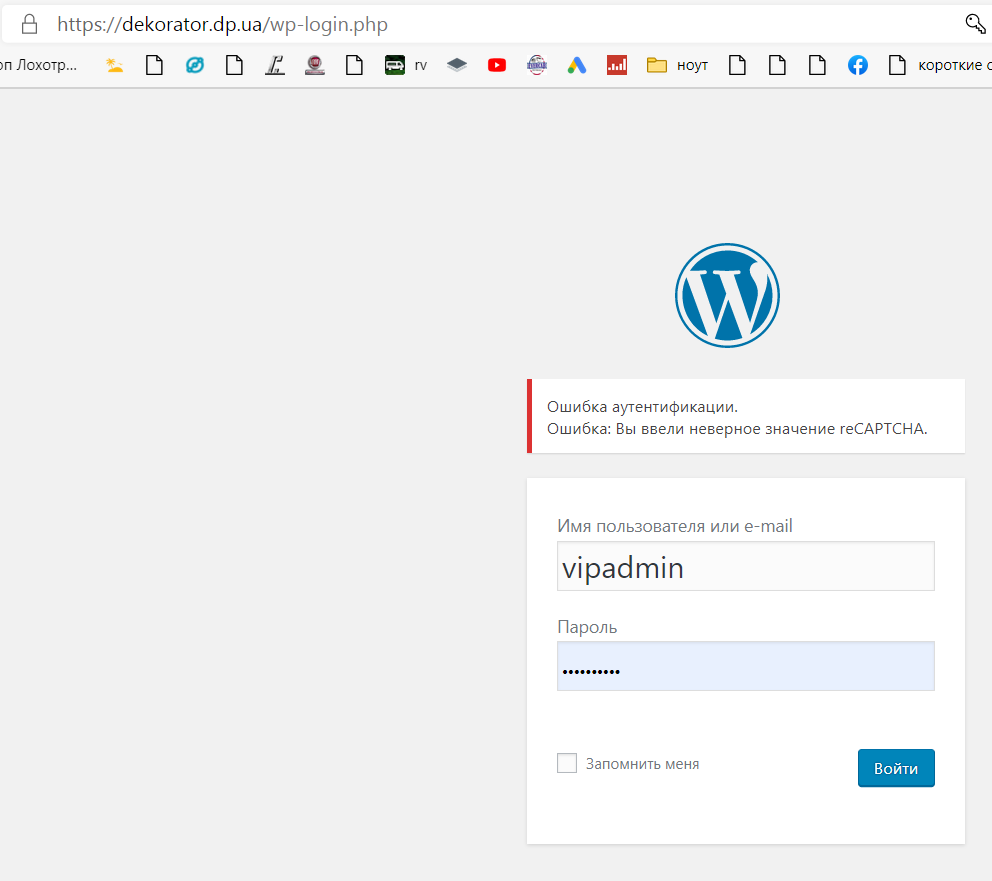992x881 pixels.
Task: Click the key saved-passwords icon in address bar
Action: 975,23
